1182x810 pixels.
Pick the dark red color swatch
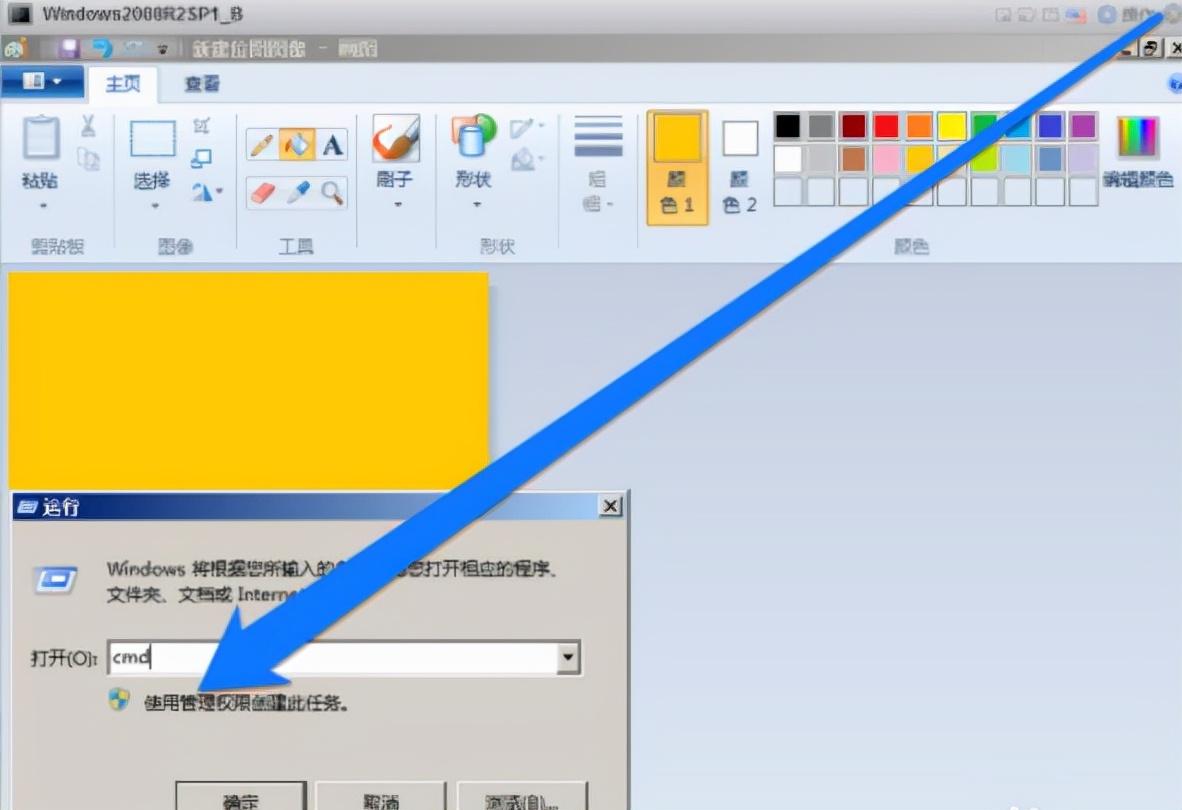(853, 126)
